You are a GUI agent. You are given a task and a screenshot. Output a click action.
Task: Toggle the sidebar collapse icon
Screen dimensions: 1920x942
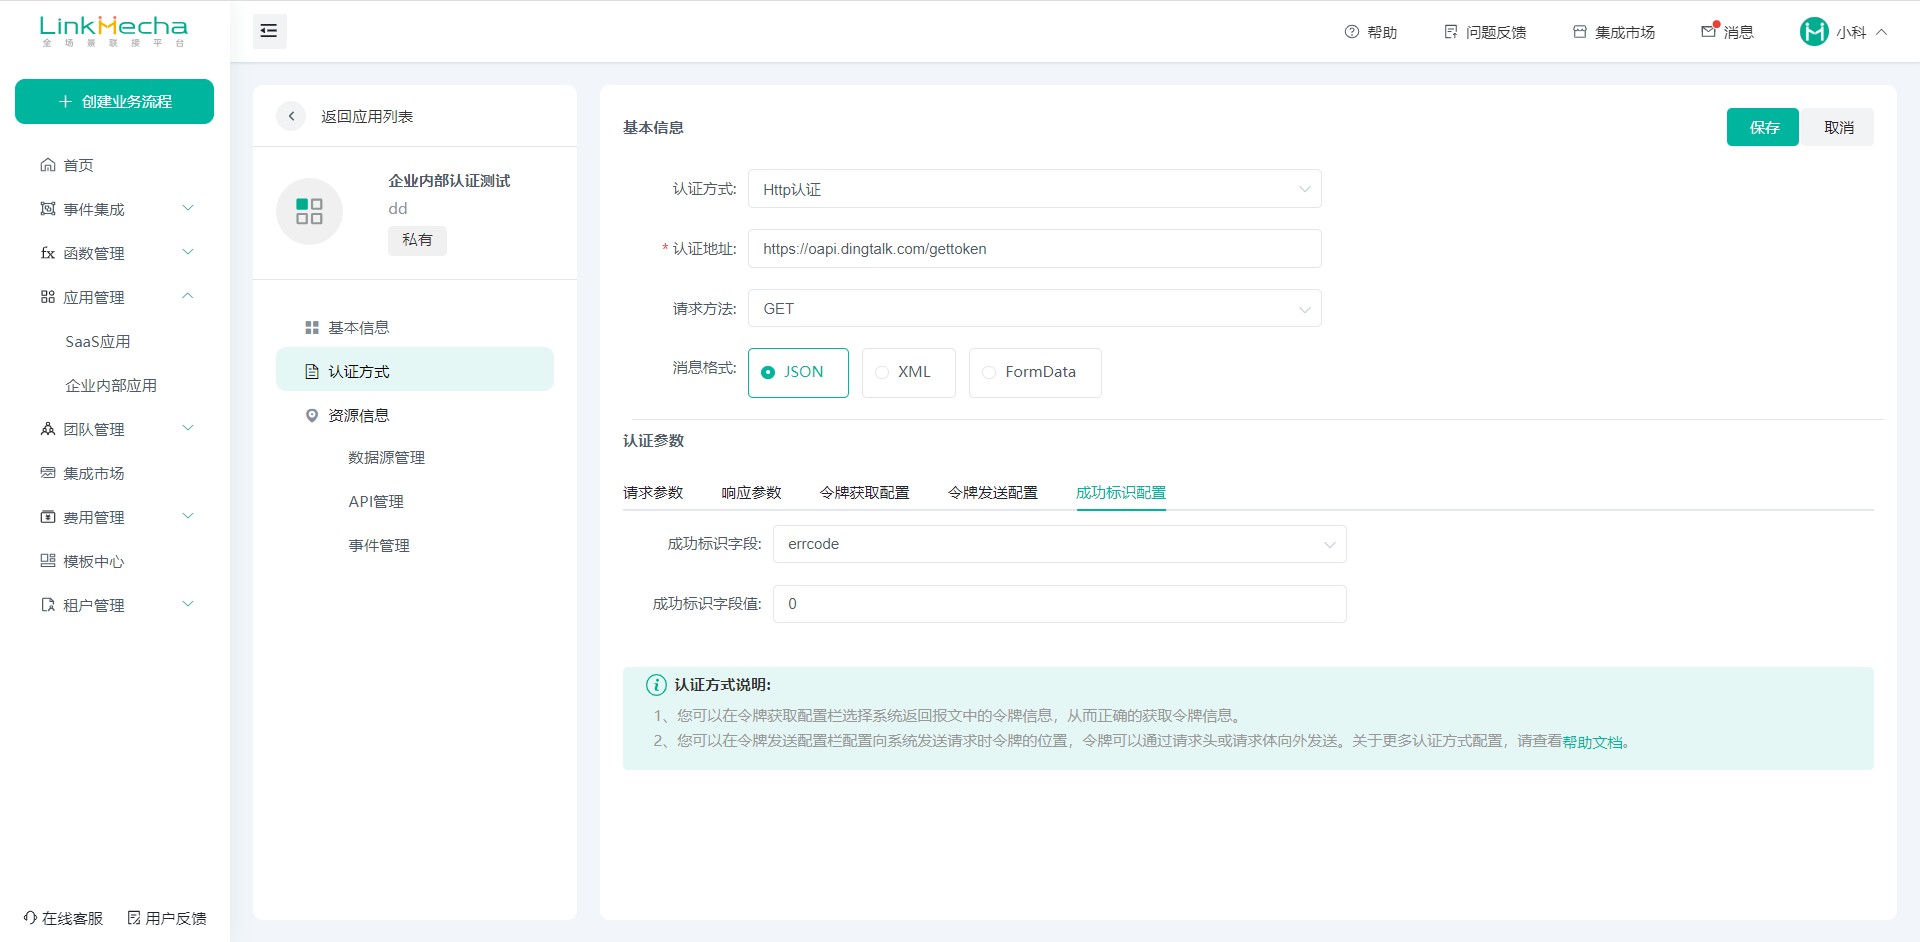(269, 31)
